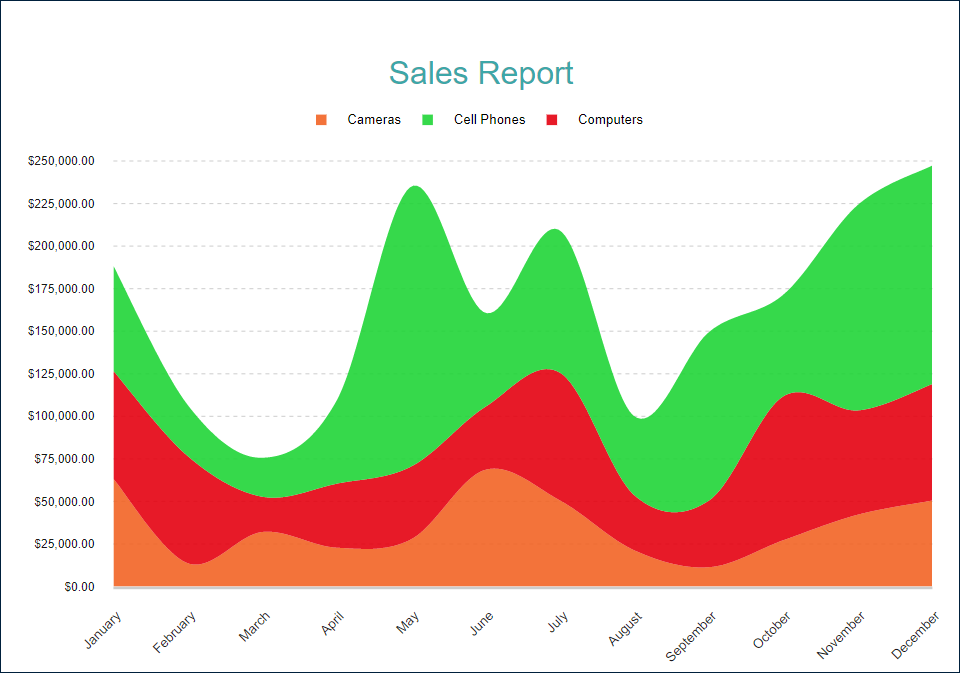Click the December axis label
The height and width of the screenshot is (674, 960).
[916, 636]
